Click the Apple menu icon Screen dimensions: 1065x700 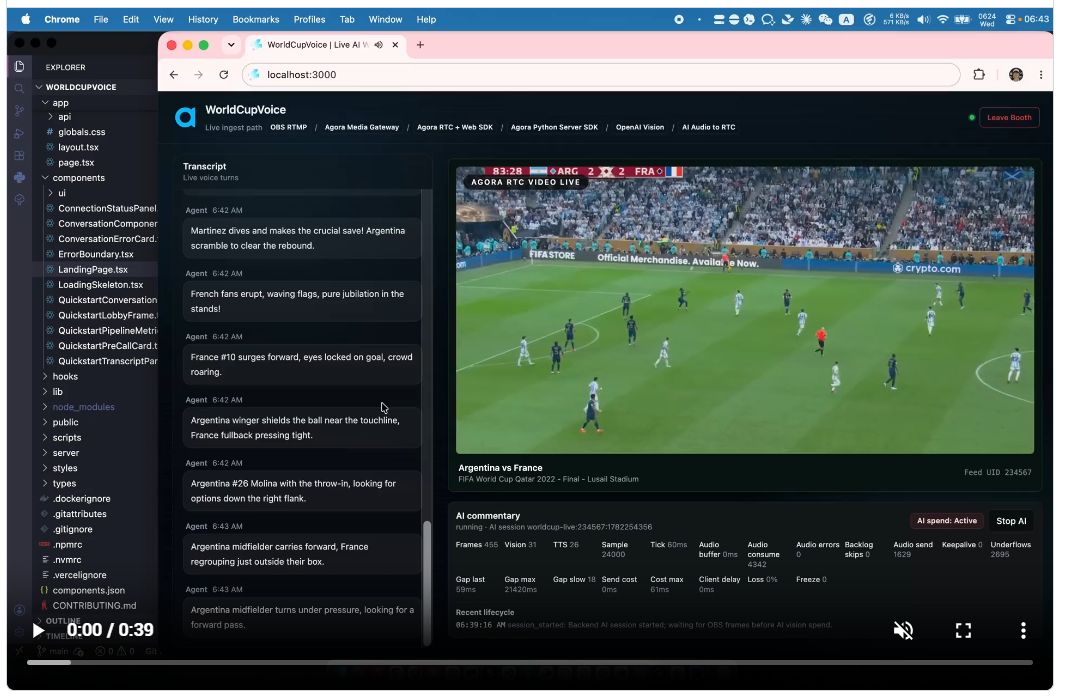tap(25, 19)
